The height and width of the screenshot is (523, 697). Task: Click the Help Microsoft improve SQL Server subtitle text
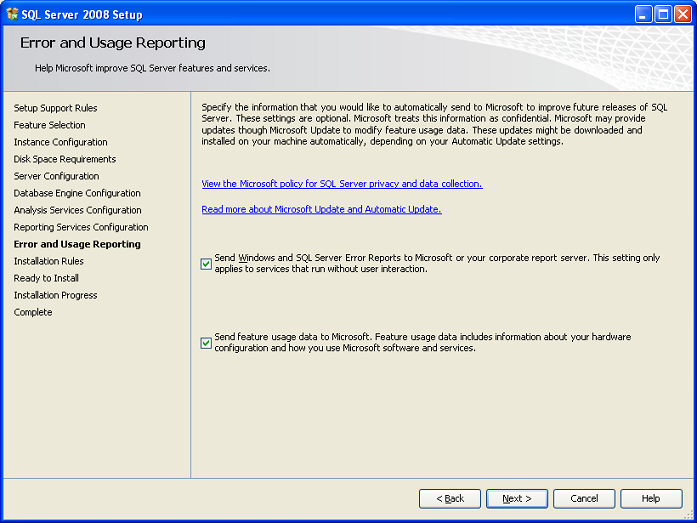[x=152, y=68]
